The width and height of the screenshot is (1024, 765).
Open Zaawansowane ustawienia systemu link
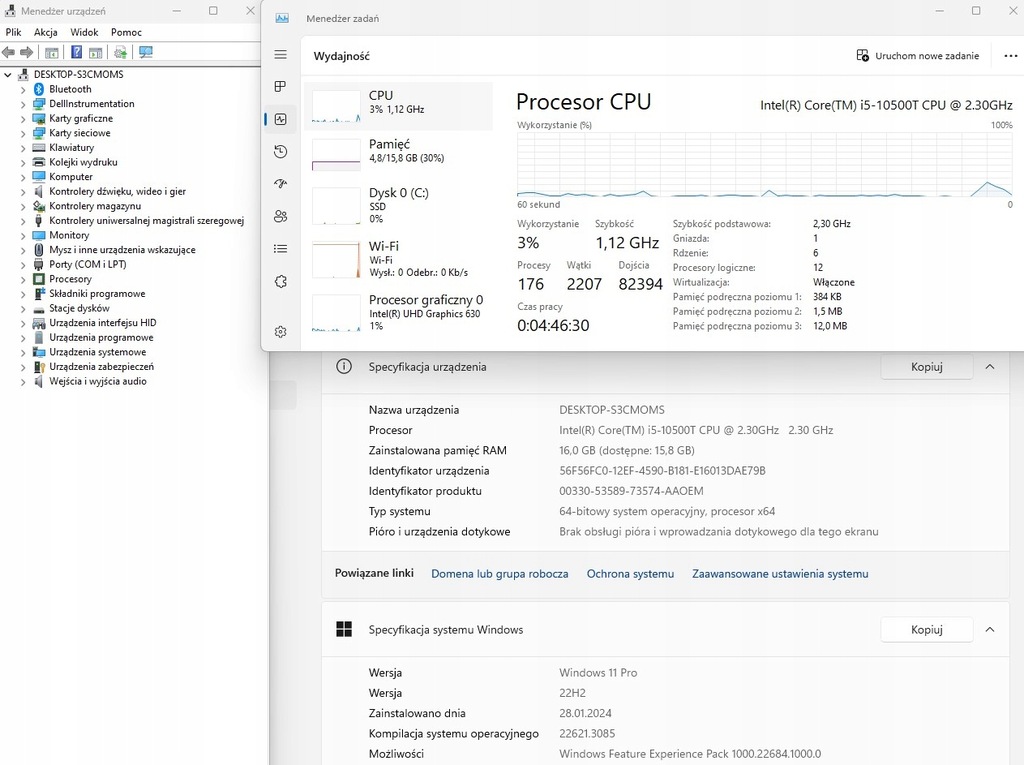click(780, 574)
